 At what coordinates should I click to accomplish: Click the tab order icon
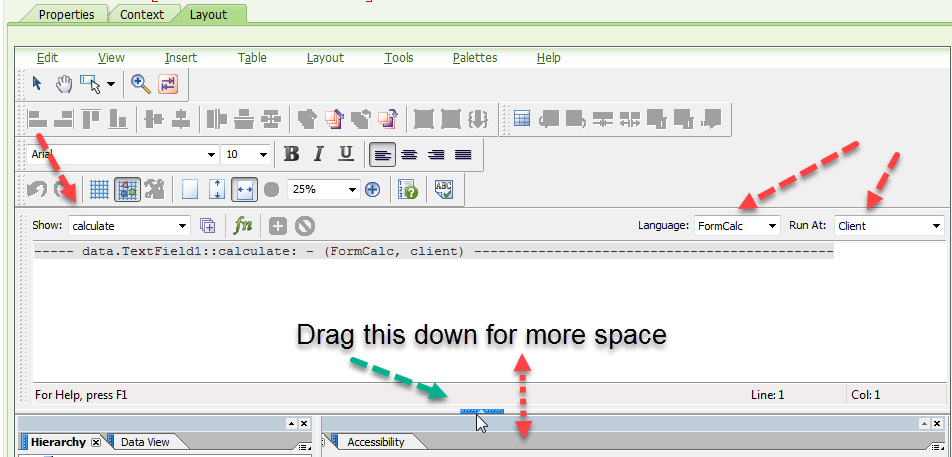[x=168, y=84]
